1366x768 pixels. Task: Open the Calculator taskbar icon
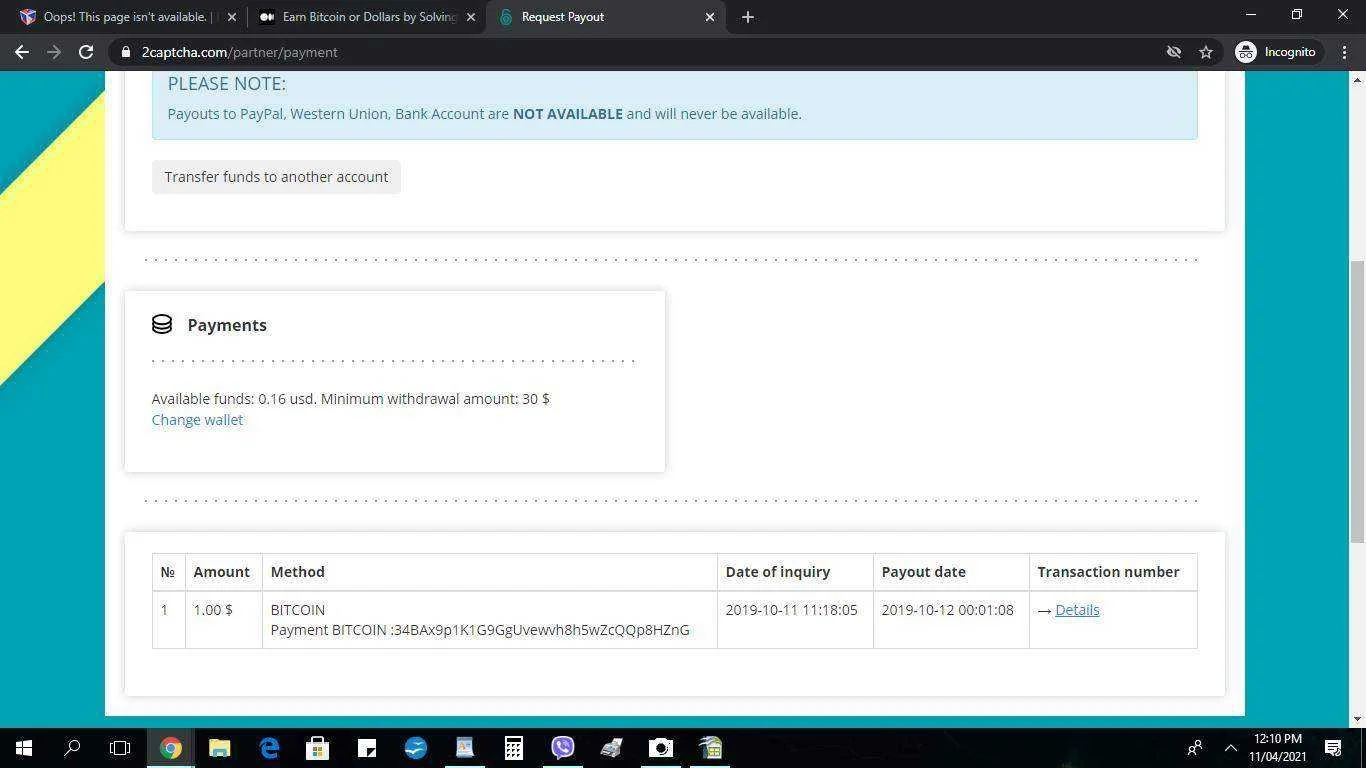point(514,748)
